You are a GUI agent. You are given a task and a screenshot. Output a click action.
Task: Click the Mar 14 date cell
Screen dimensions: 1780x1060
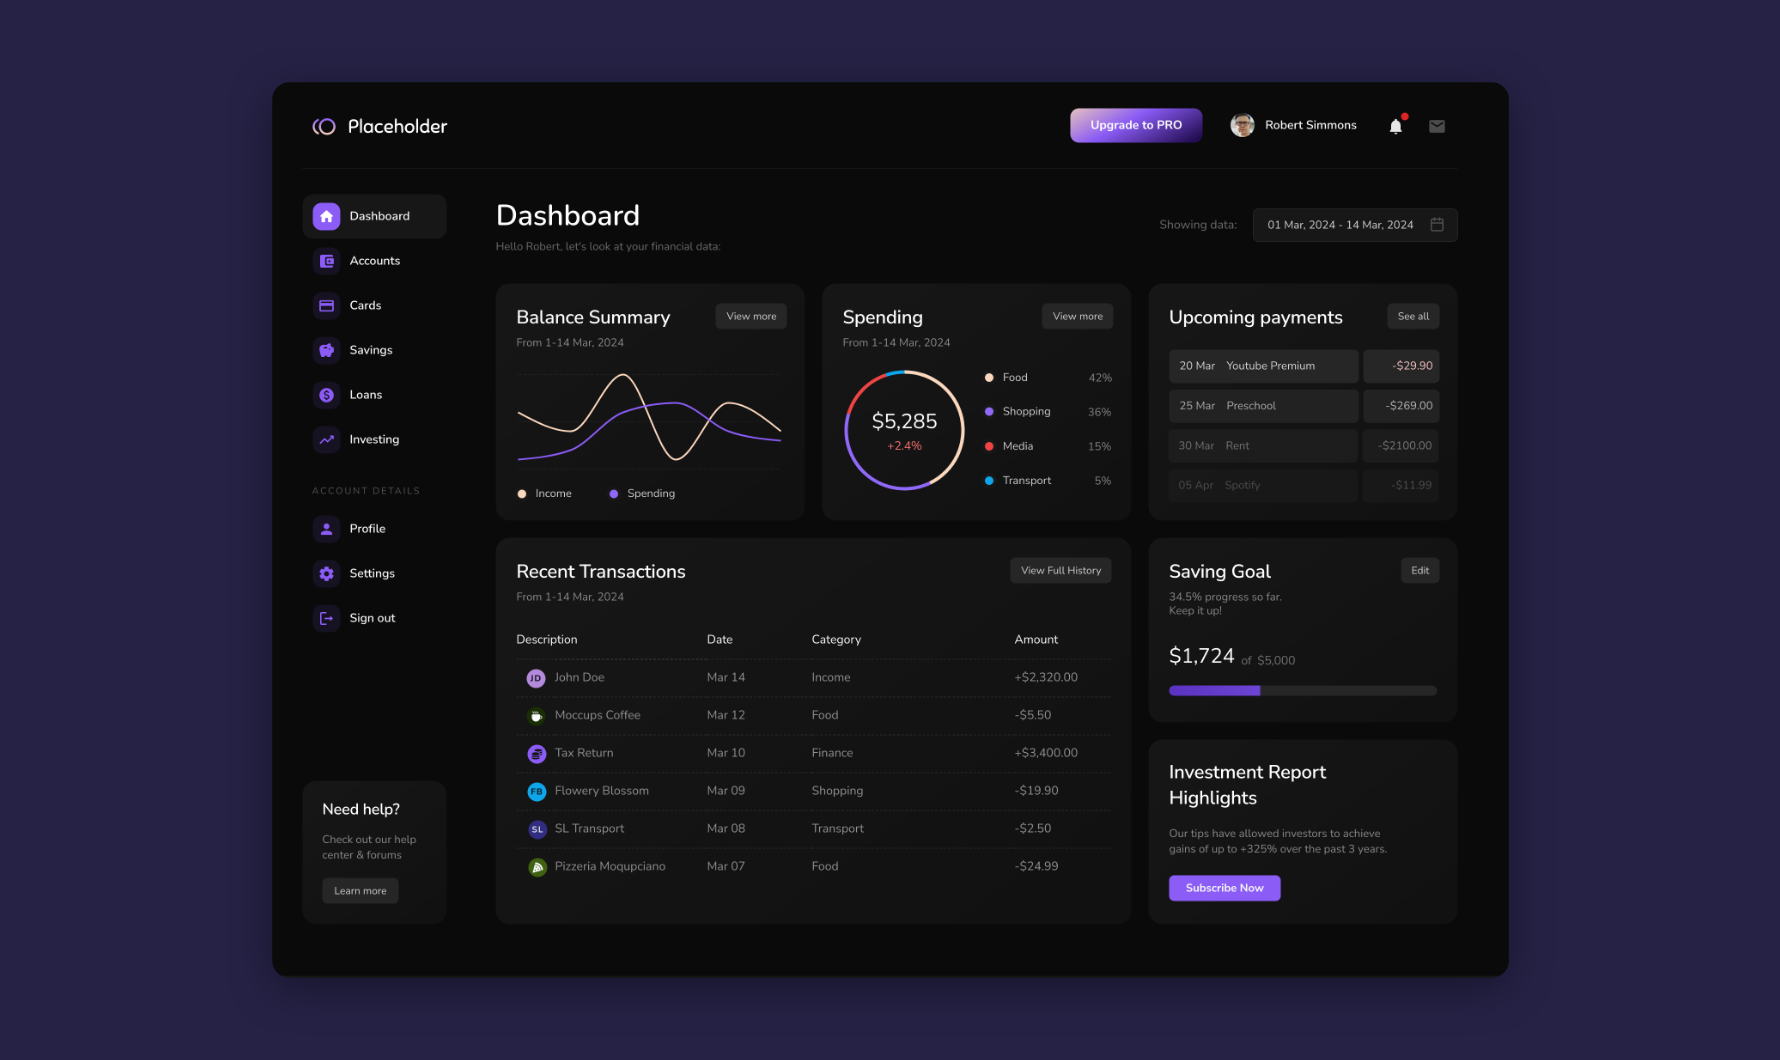pos(726,678)
